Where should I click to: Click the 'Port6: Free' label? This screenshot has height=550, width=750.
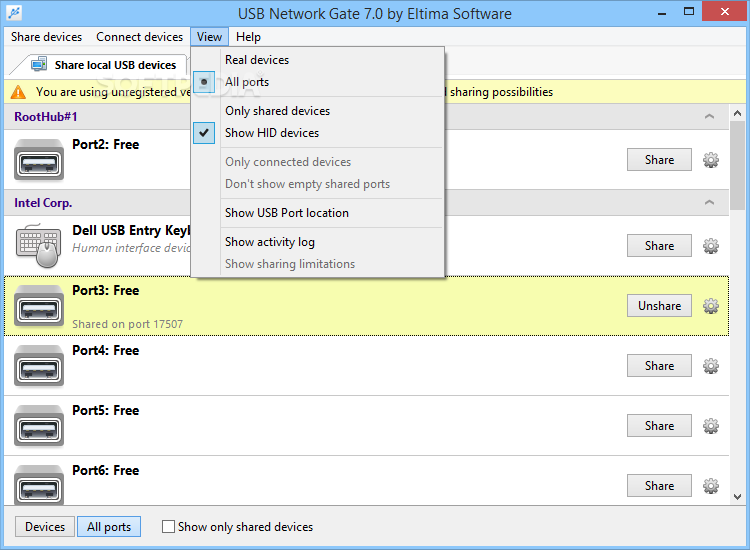point(106,471)
